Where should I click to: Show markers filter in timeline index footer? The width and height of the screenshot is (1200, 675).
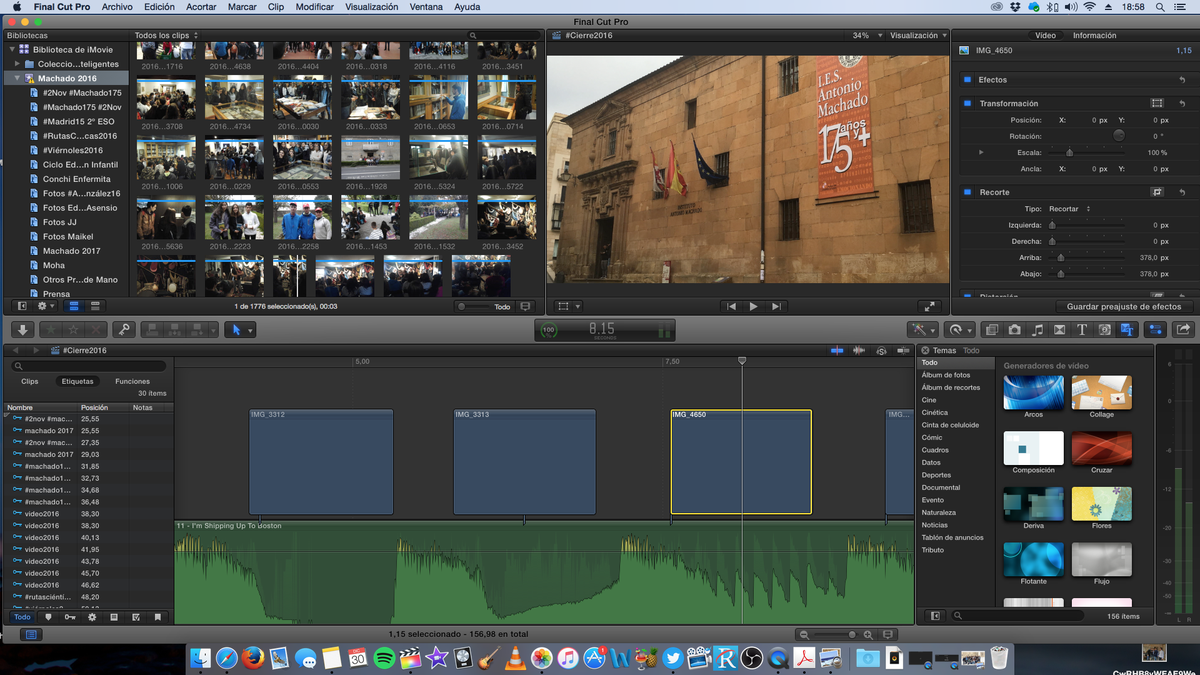[x=48, y=617]
